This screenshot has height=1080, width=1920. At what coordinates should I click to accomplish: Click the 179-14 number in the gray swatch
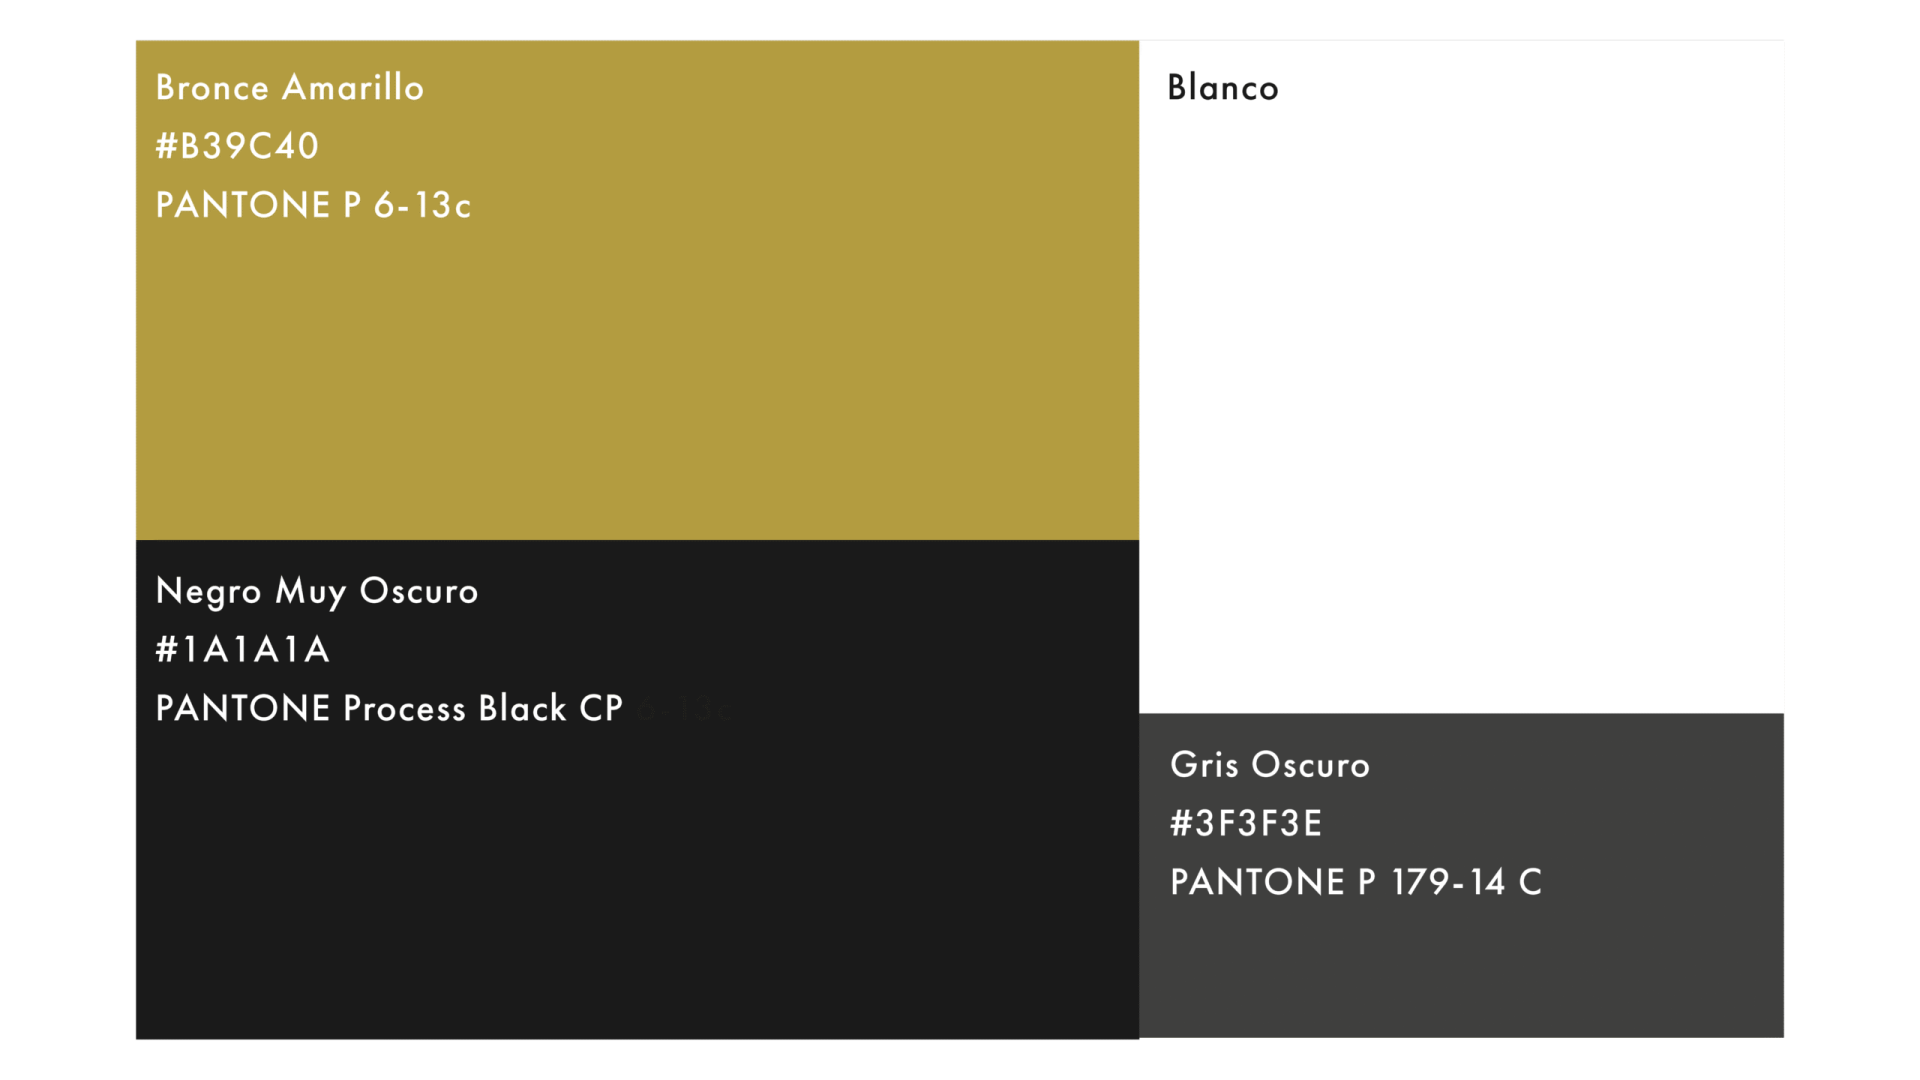tap(1448, 882)
